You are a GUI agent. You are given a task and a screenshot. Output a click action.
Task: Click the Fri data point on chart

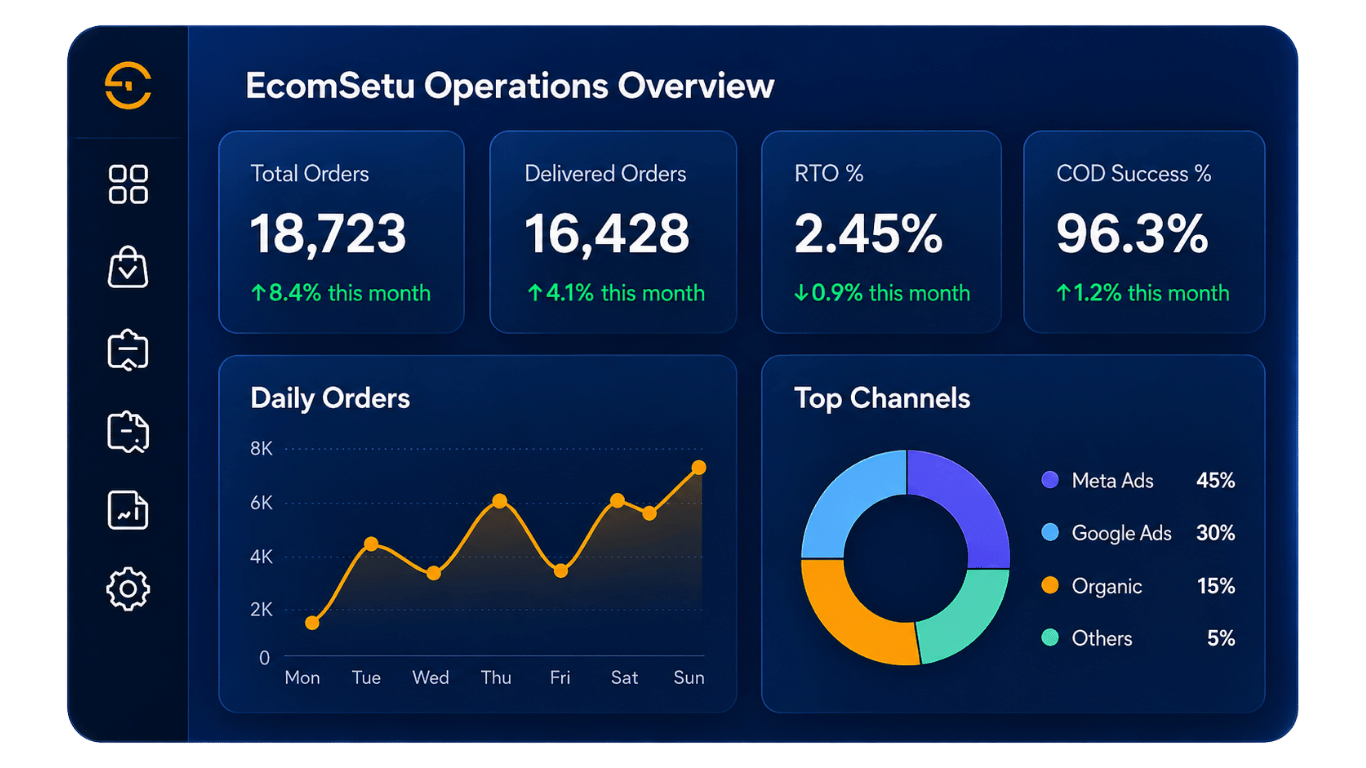coord(561,571)
